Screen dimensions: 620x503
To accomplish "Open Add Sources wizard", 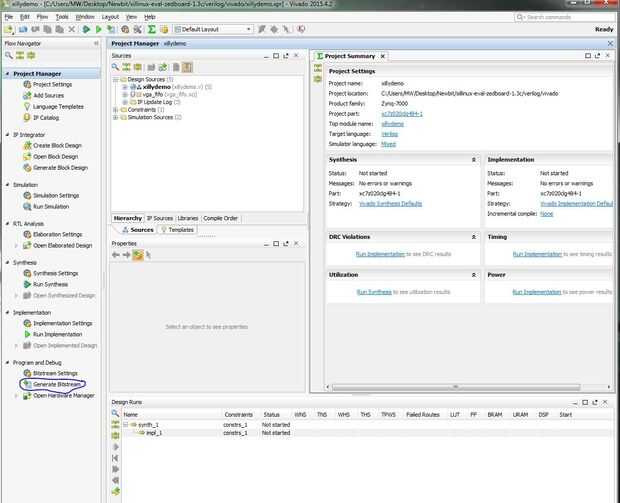I will pos(50,95).
